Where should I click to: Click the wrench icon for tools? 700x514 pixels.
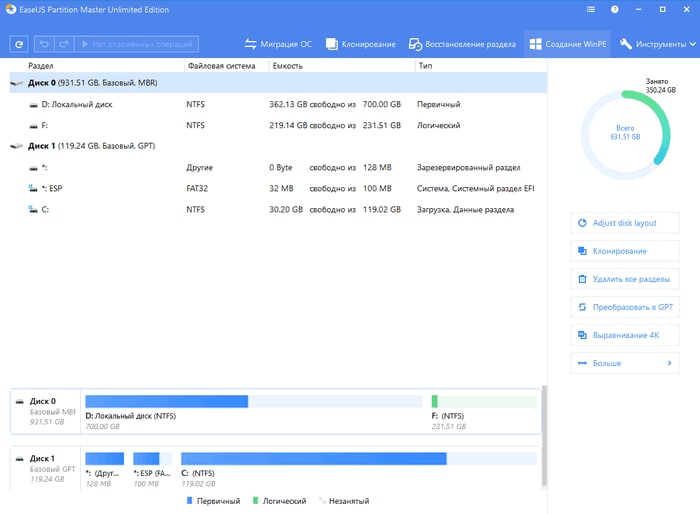coord(625,44)
